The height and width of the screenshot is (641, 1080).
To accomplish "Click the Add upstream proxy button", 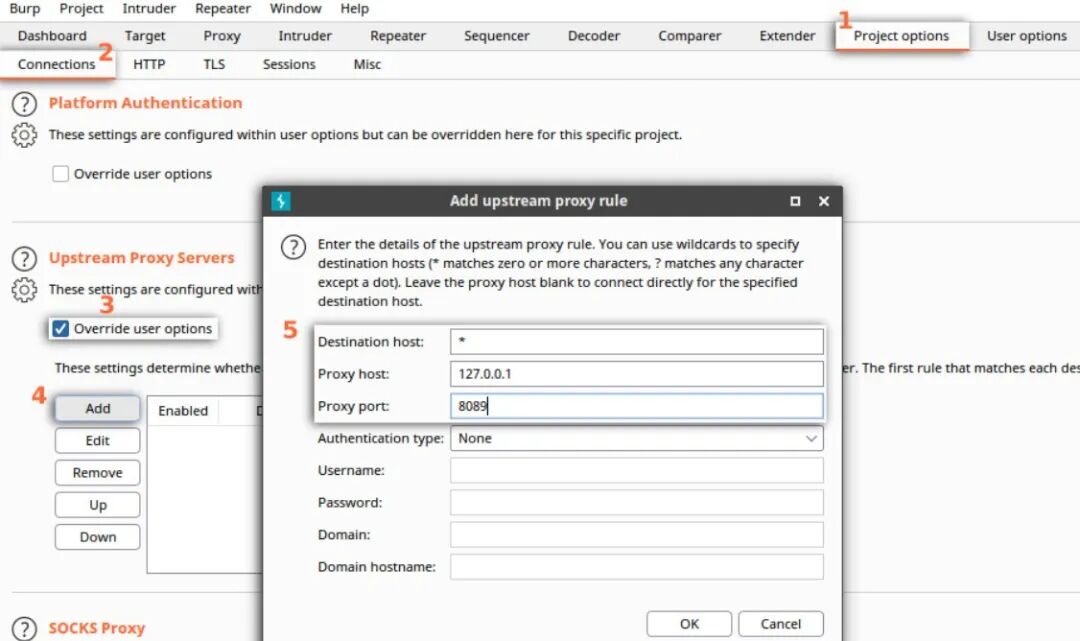I will [97, 408].
